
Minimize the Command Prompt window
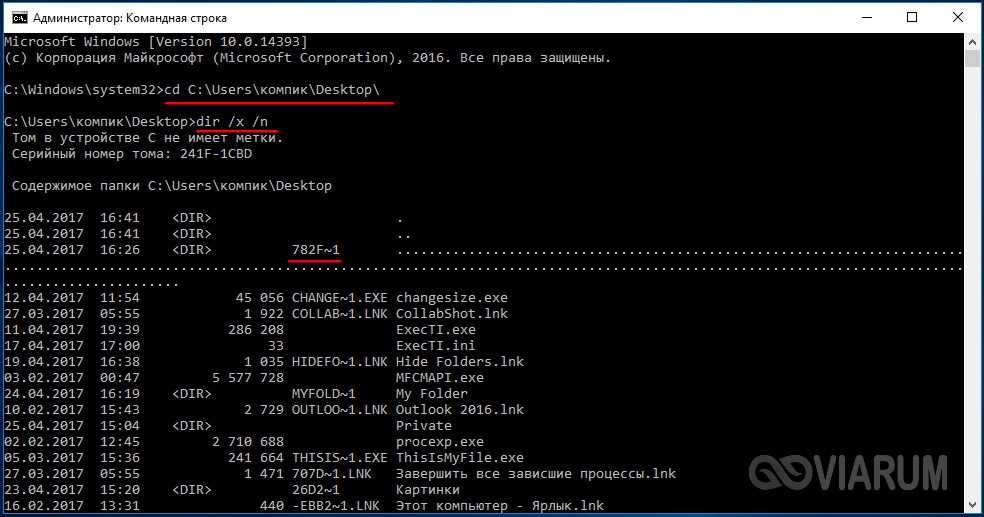867,18
